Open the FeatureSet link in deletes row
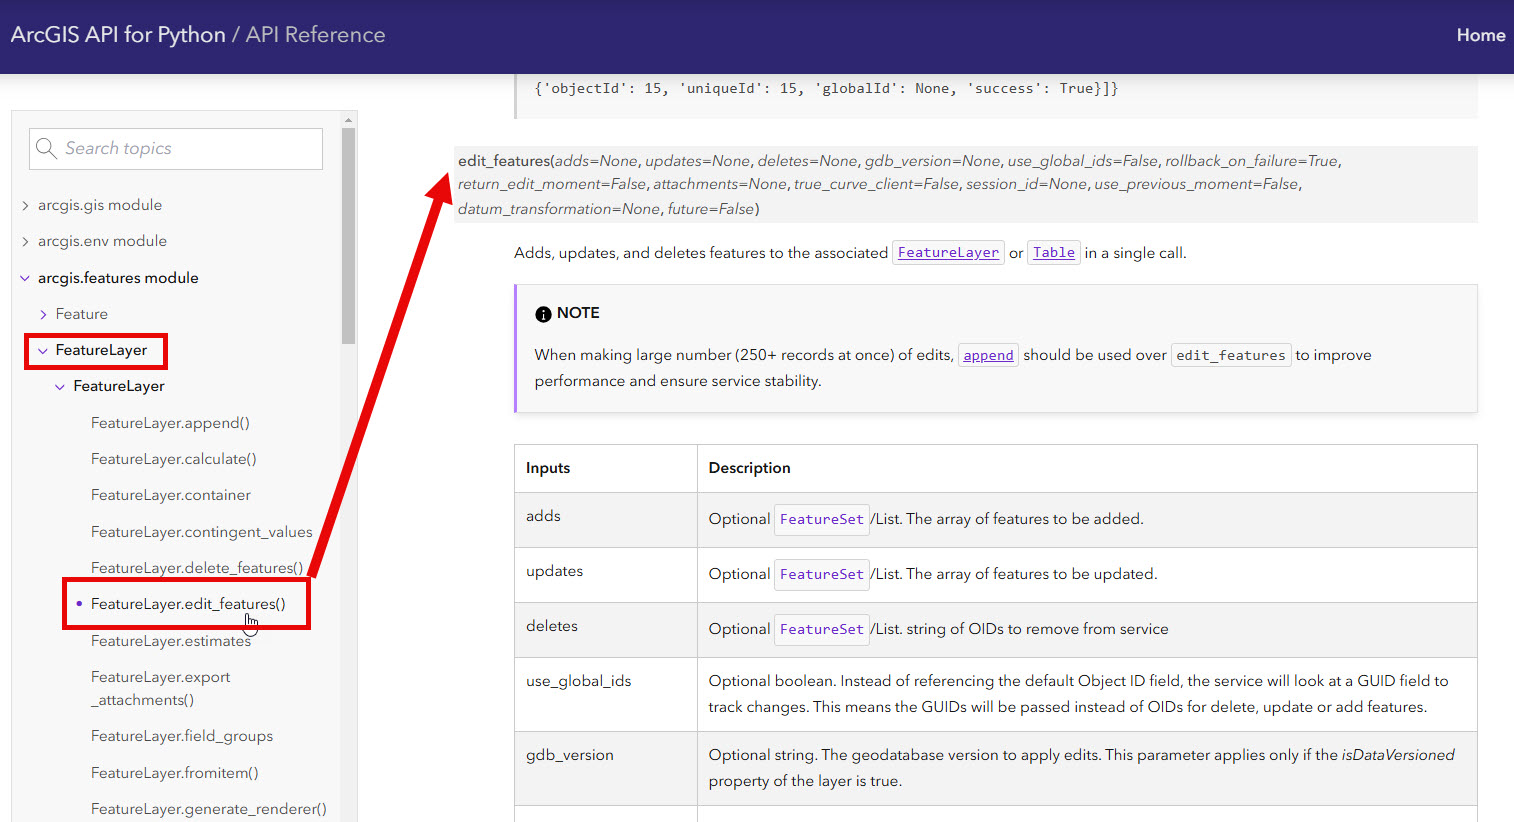This screenshot has height=822, width=1514. 821,629
